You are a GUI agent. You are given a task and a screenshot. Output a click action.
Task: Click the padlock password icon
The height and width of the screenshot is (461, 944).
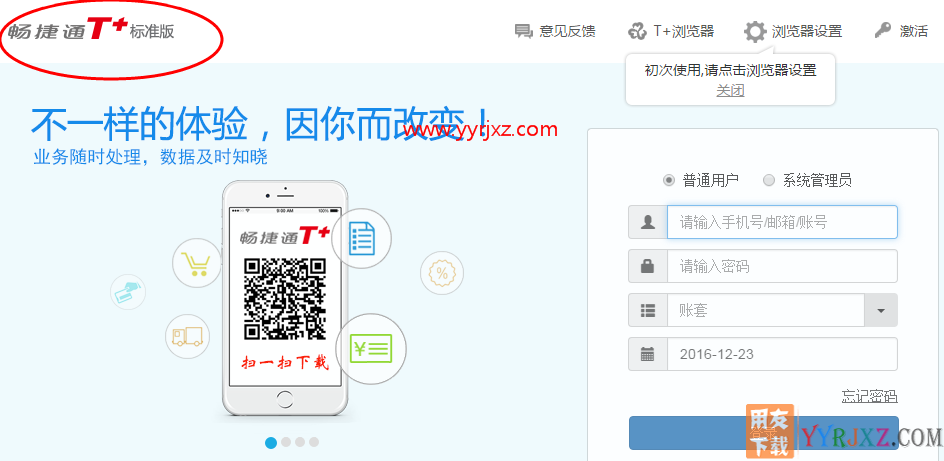click(x=648, y=266)
